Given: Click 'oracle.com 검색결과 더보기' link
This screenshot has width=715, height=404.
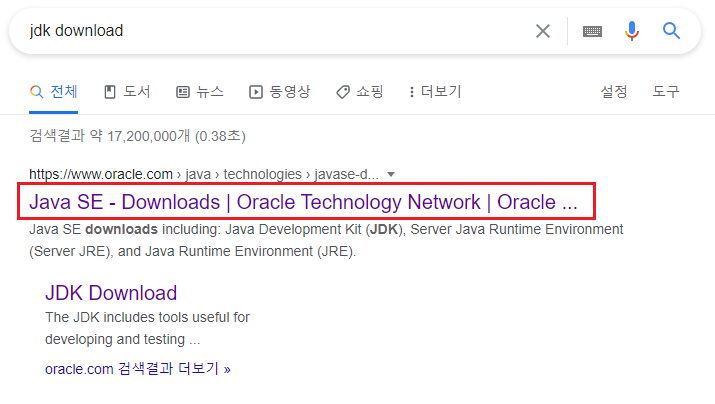Looking at the screenshot, I should pos(138,368).
